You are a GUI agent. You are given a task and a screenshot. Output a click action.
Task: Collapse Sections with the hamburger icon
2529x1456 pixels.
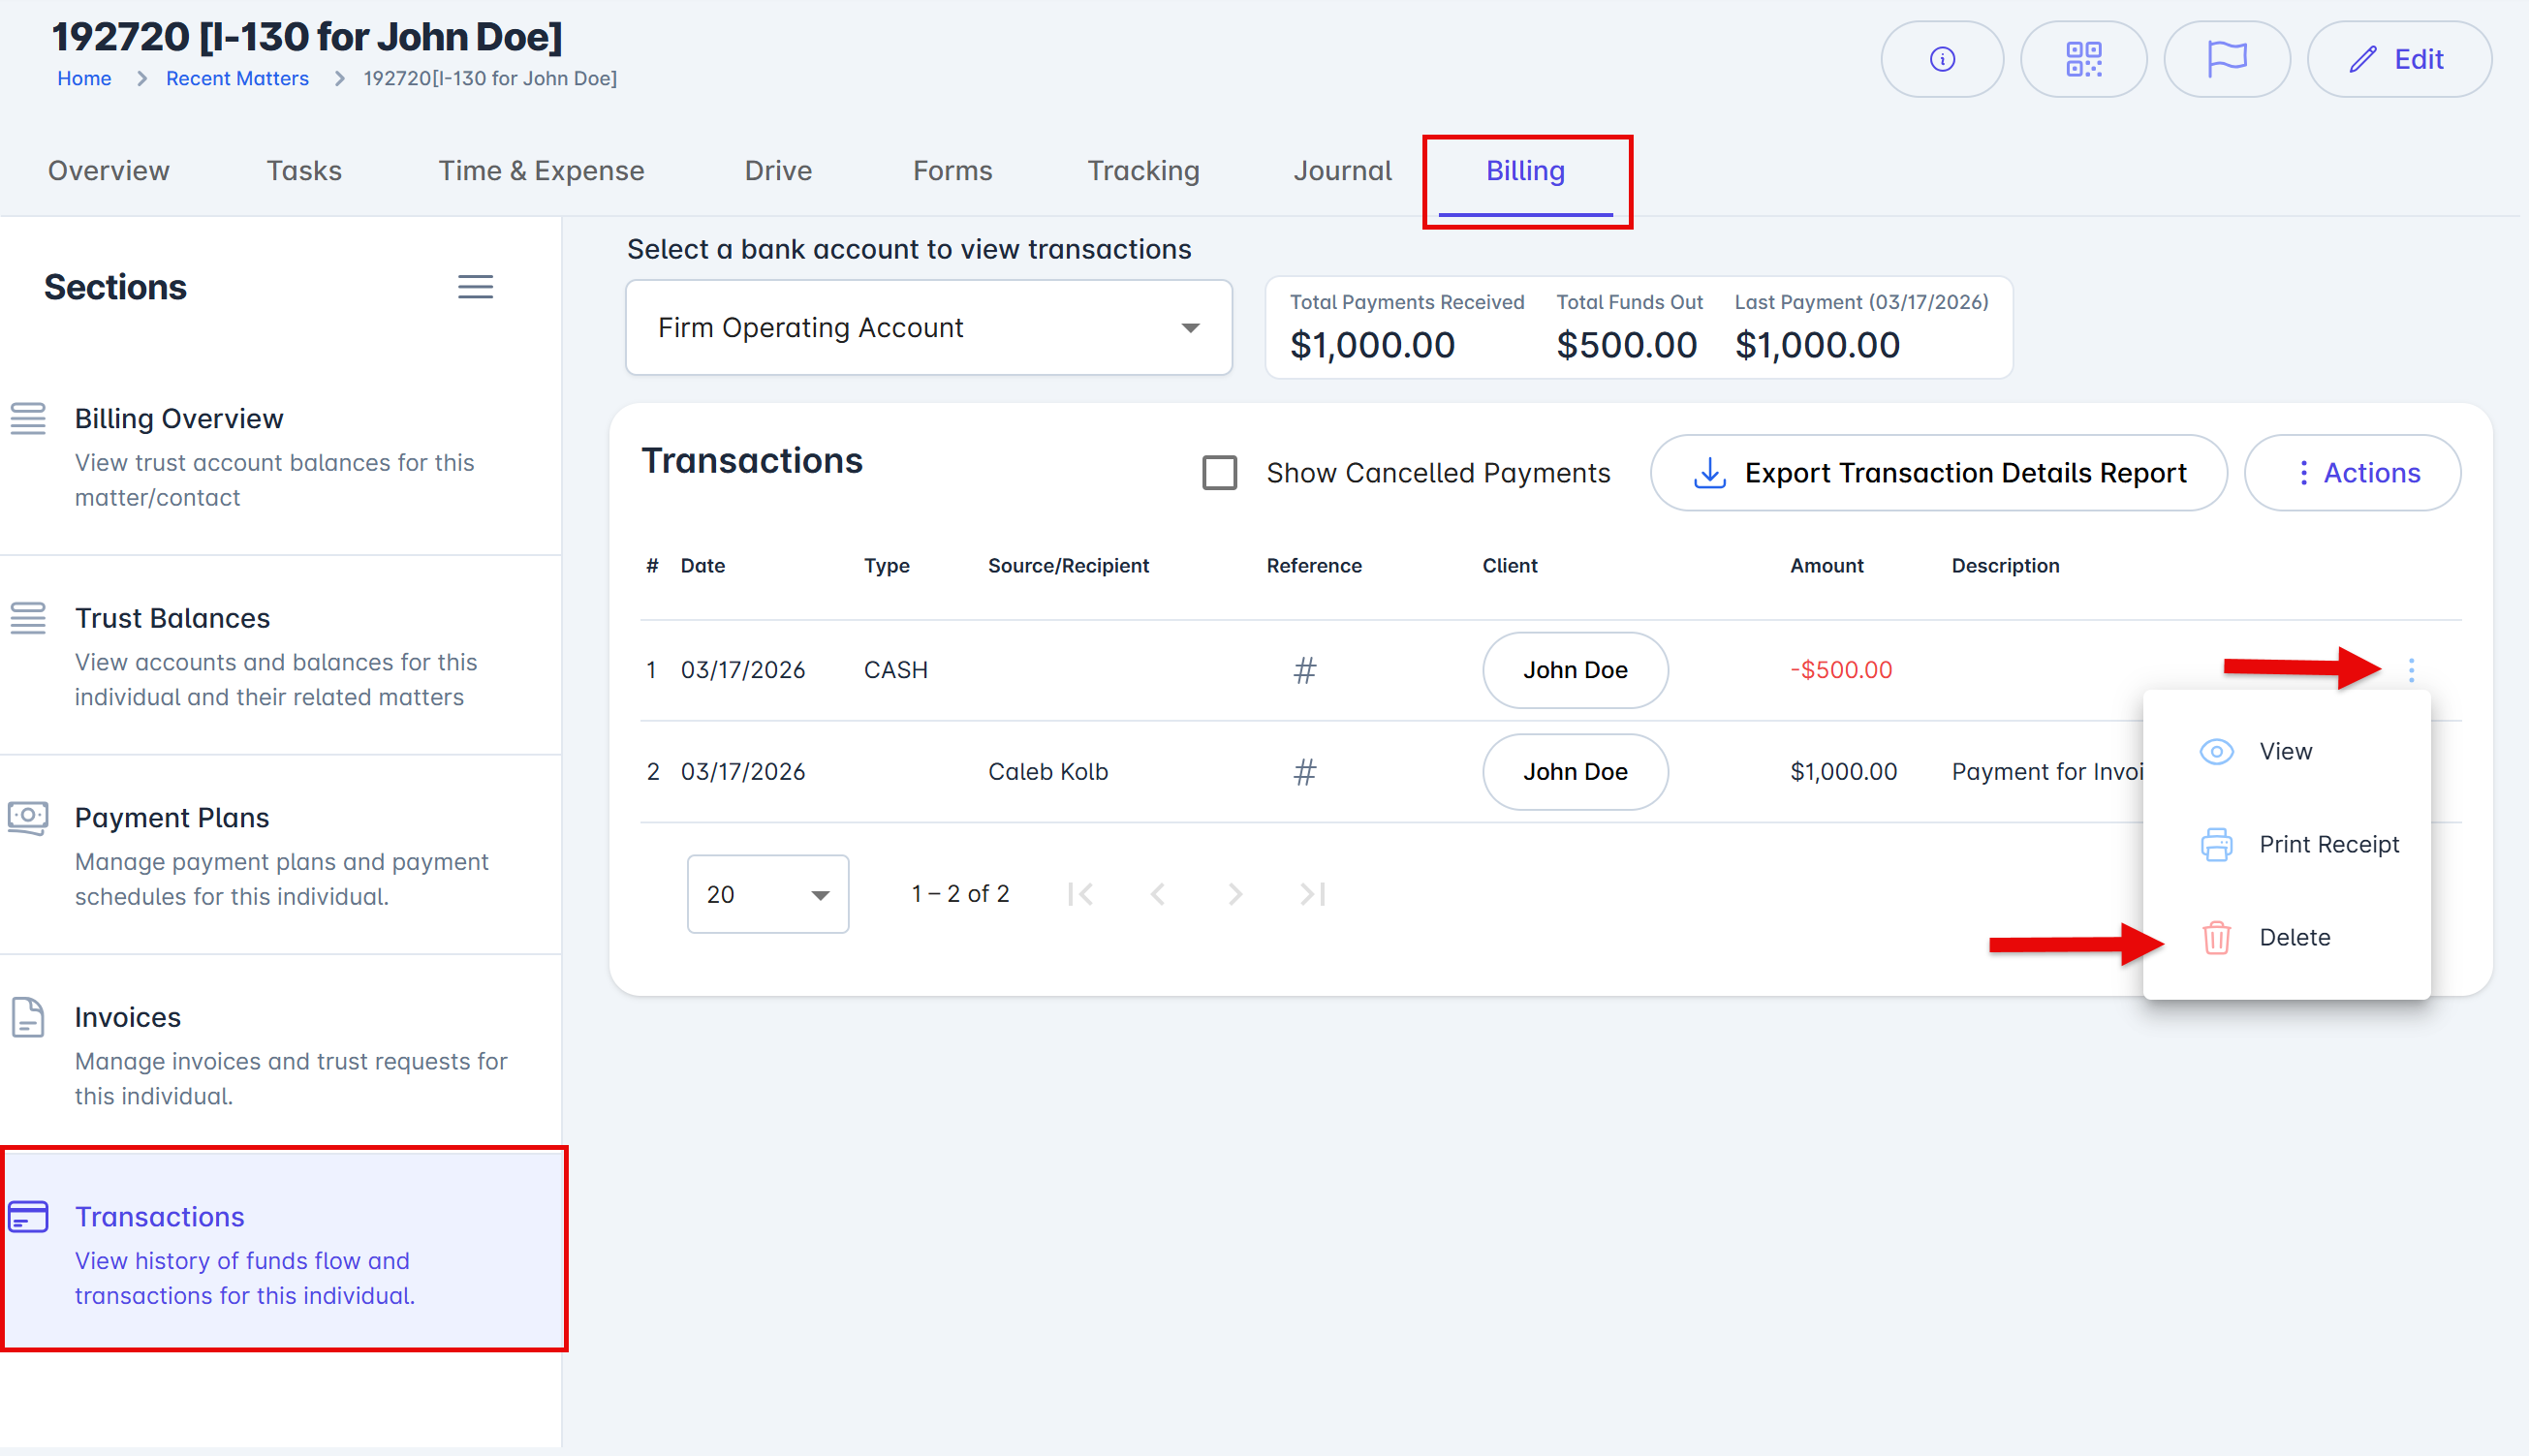(x=475, y=287)
